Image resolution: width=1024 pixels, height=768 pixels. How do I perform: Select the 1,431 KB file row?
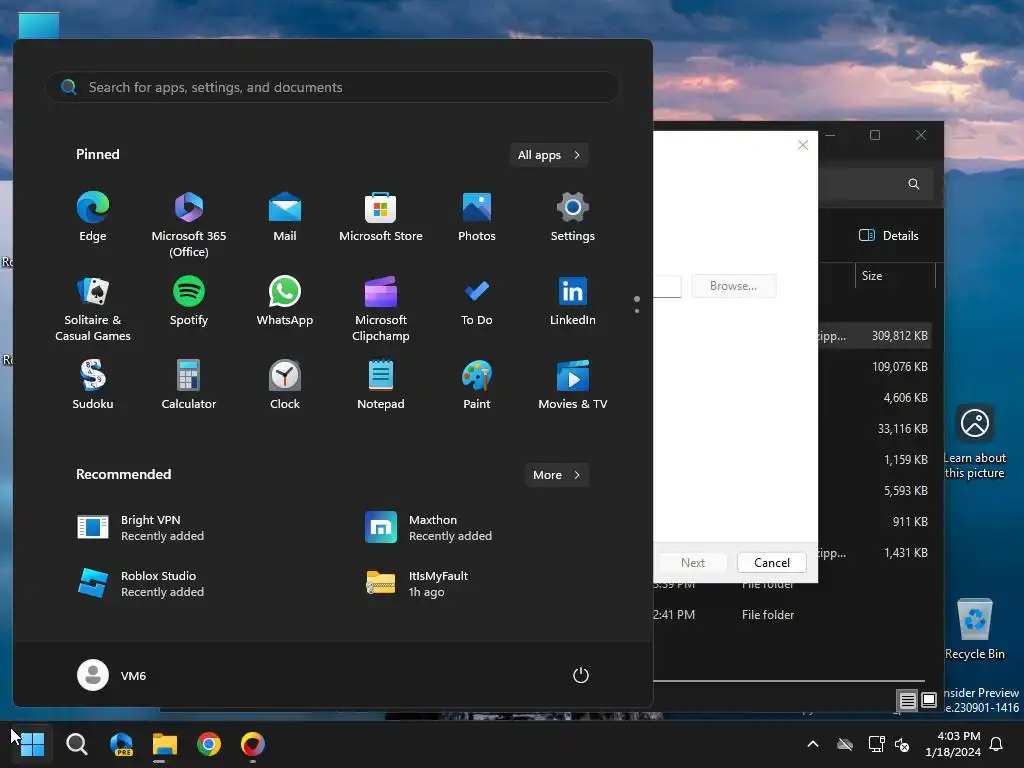pyautogui.click(x=875, y=552)
